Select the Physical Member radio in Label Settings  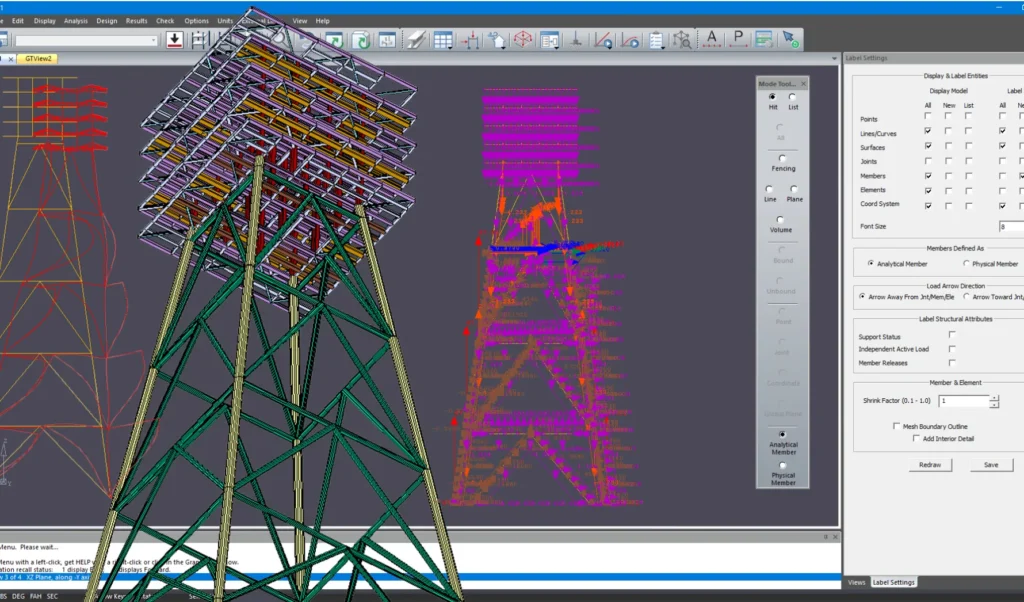point(966,264)
